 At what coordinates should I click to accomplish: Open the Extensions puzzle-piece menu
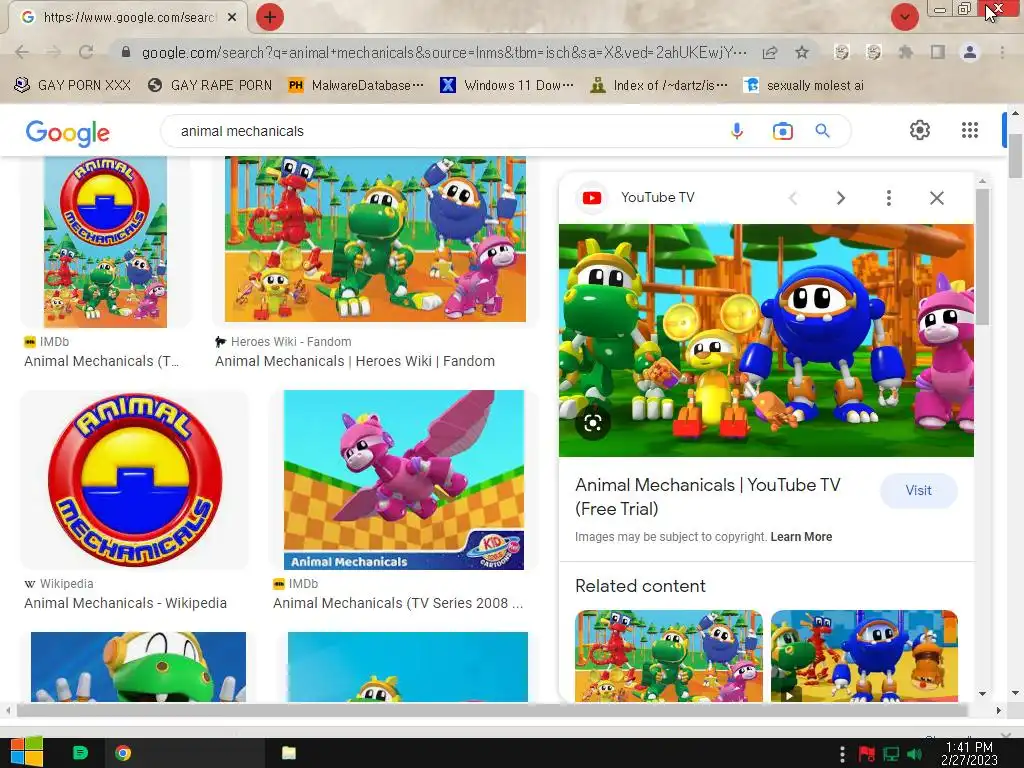point(905,52)
